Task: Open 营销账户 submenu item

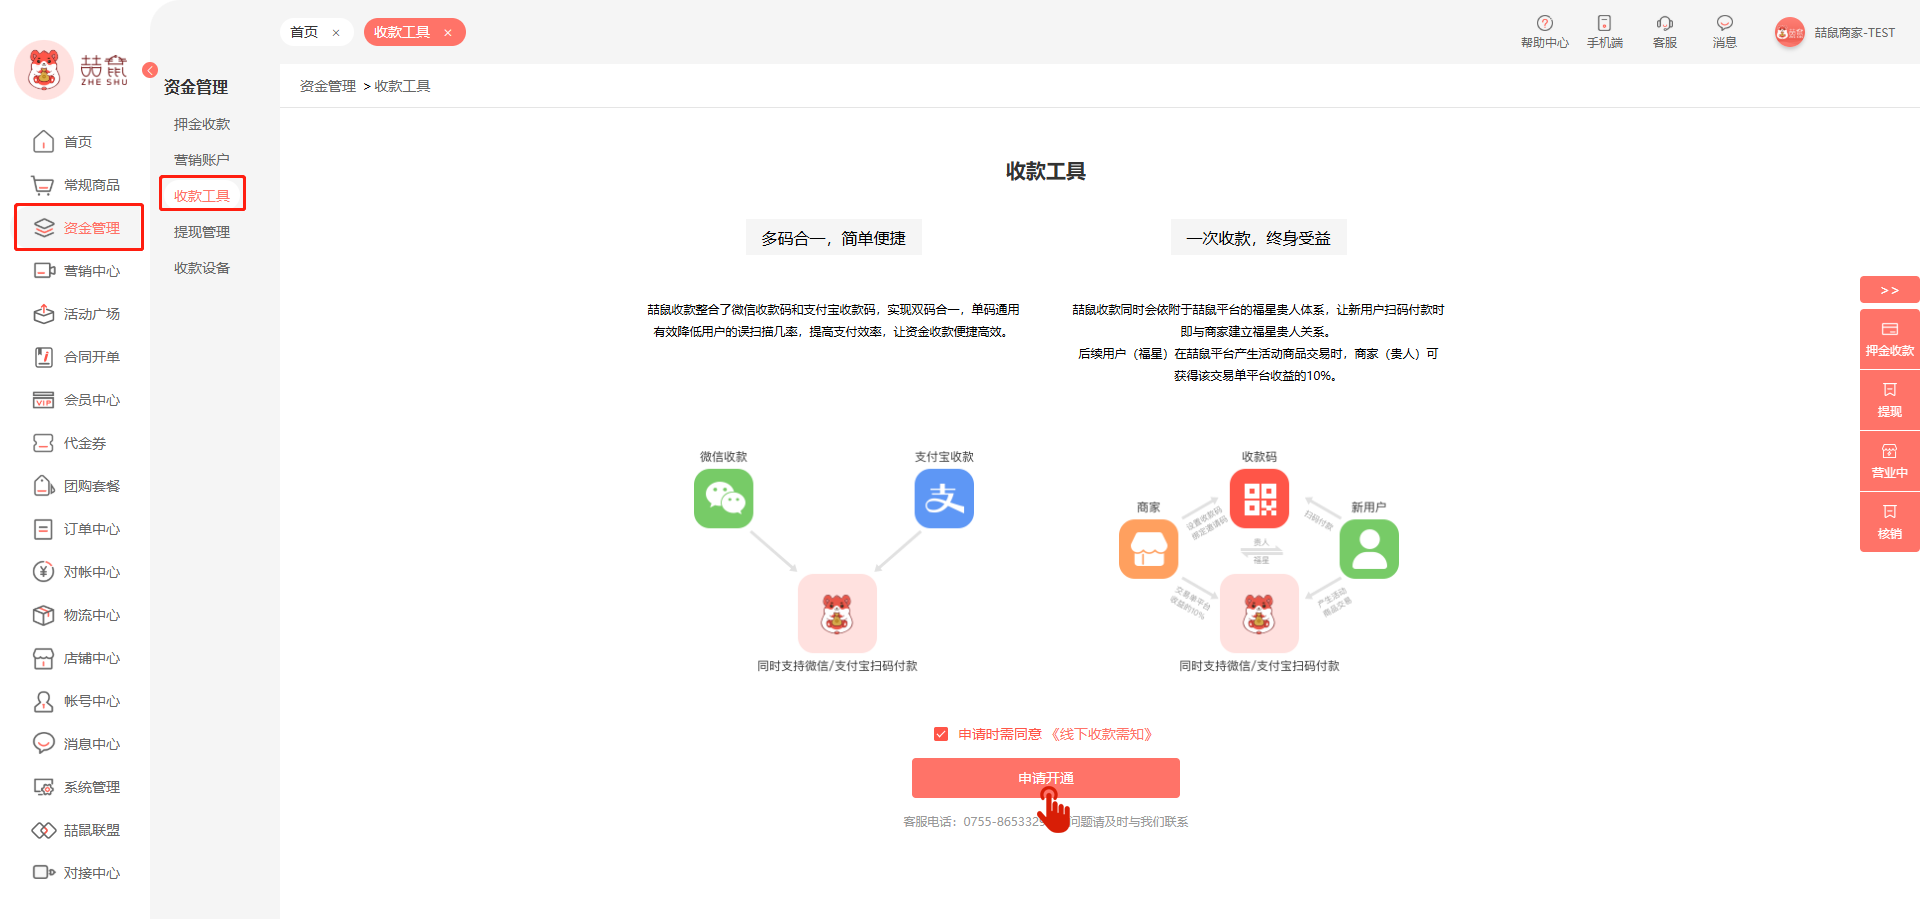Action: [x=202, y=160]
